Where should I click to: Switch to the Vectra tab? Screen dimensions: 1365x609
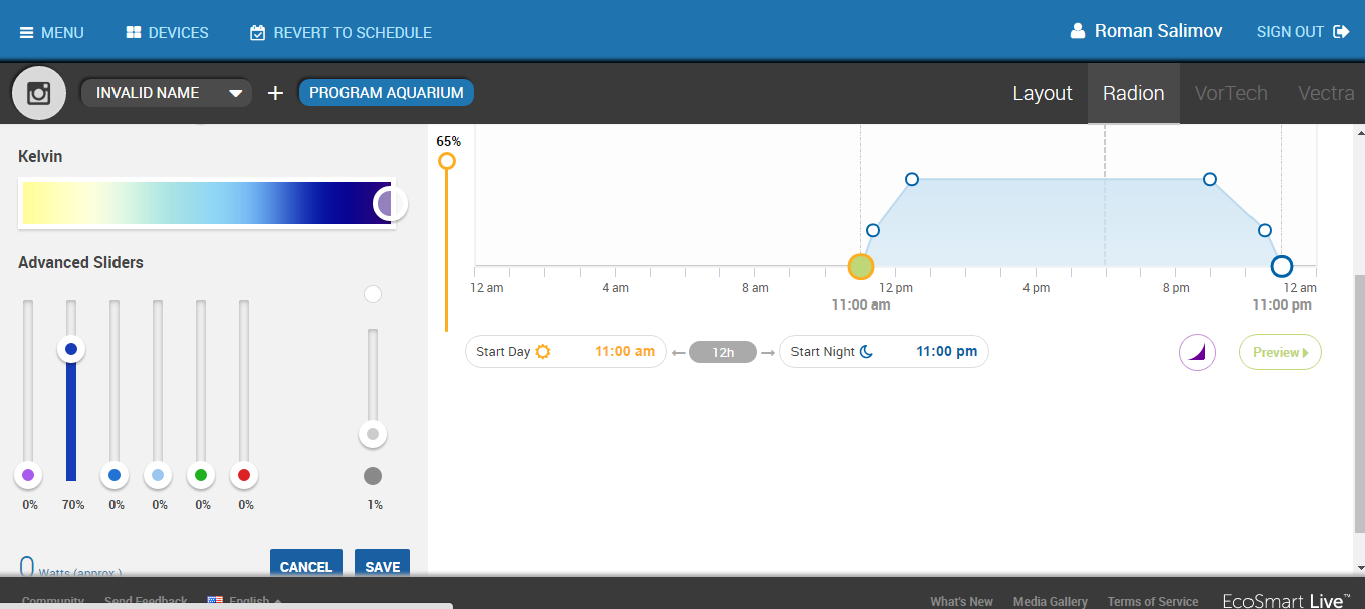1326,93
